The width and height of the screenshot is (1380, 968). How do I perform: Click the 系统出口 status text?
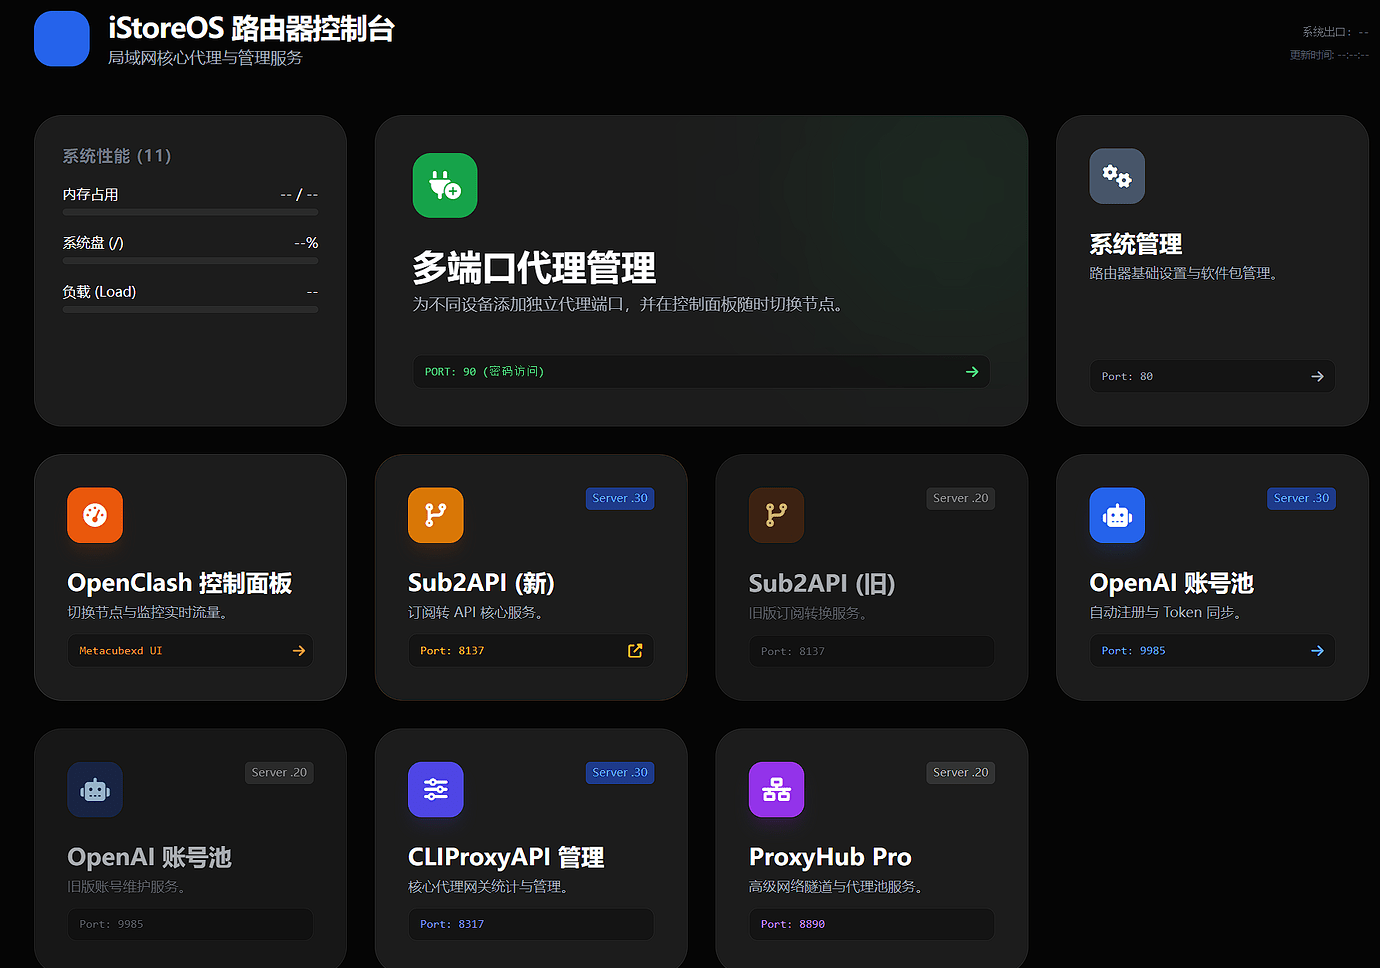point(1335,32)
